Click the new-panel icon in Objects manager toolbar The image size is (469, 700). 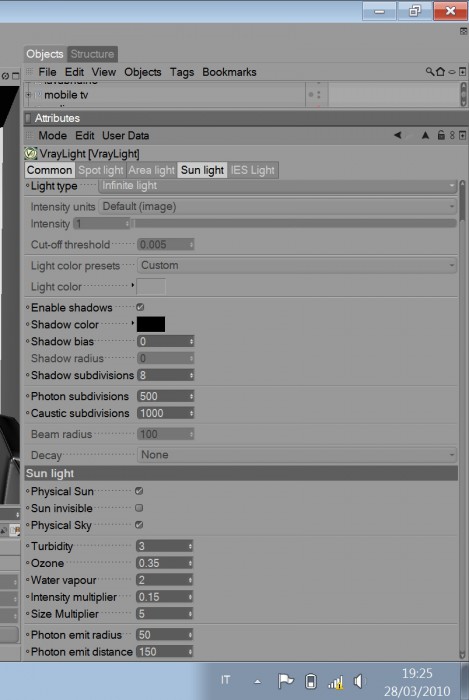(x=462, y=71)
